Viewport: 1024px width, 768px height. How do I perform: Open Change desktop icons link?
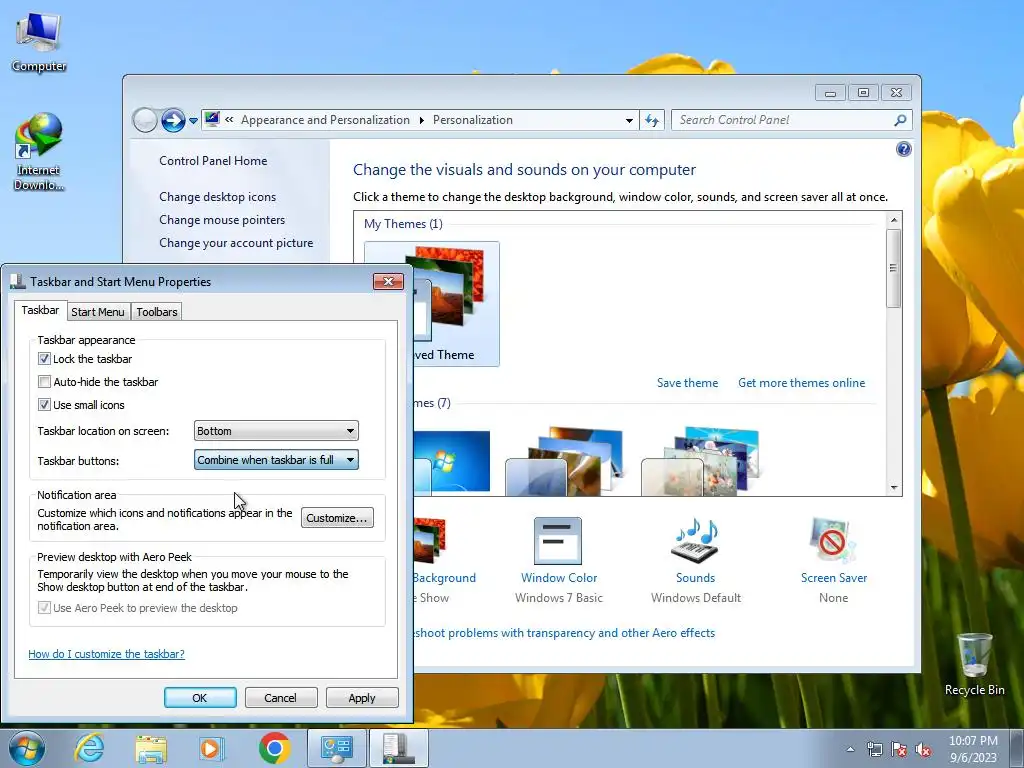(217, 197)
